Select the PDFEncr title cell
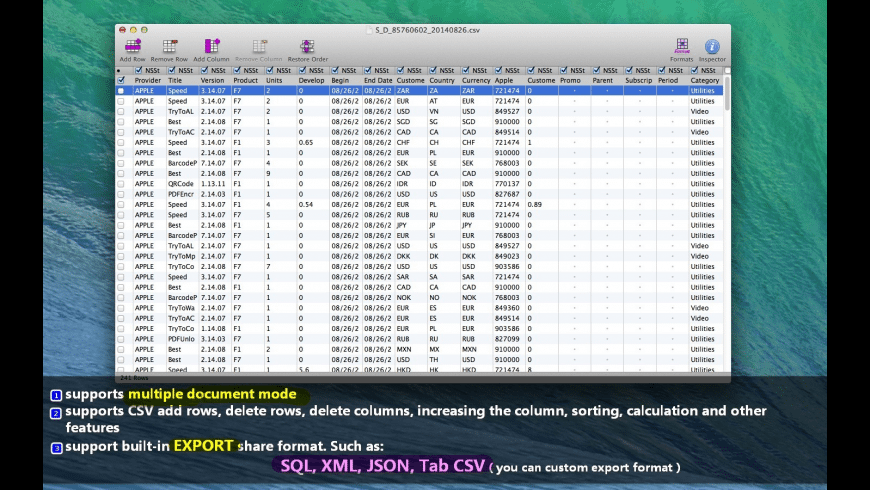 click(182, 194)
